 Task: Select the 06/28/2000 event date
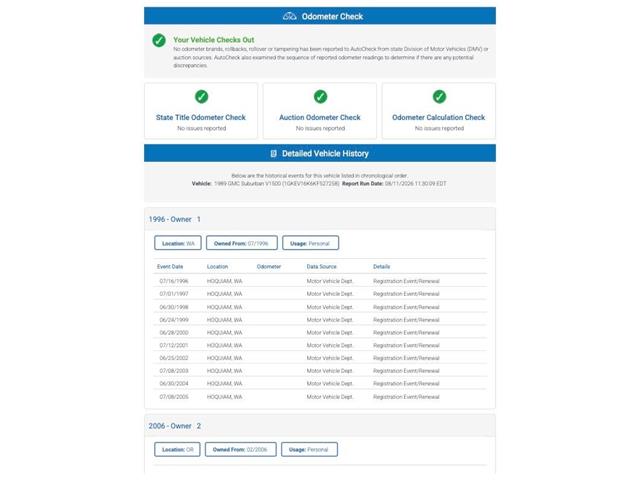coord(174,333)
